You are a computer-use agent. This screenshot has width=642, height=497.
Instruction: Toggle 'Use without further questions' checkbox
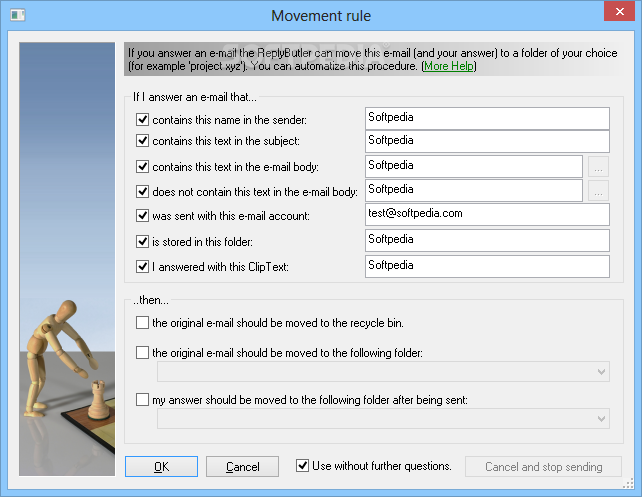click(302, 465)
